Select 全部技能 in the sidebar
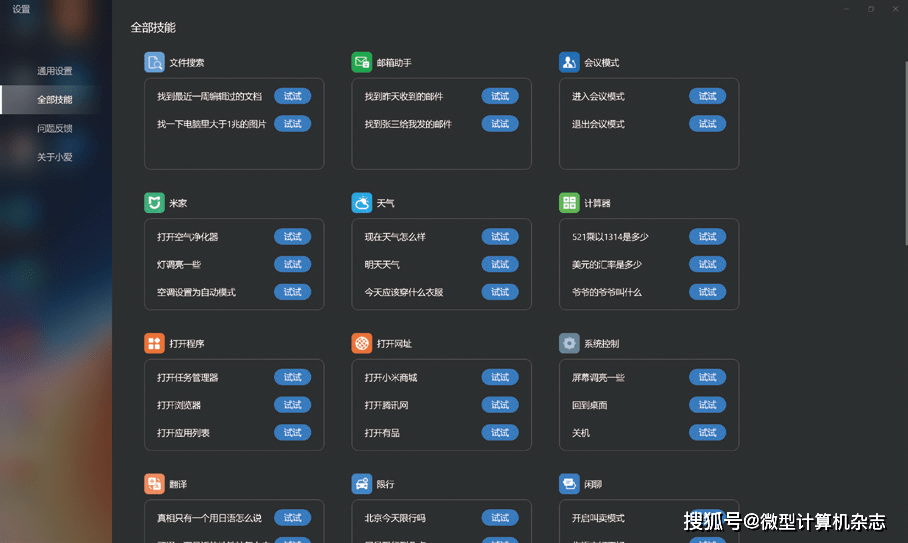Screen dimensions: 908x543 pos(55,100)
